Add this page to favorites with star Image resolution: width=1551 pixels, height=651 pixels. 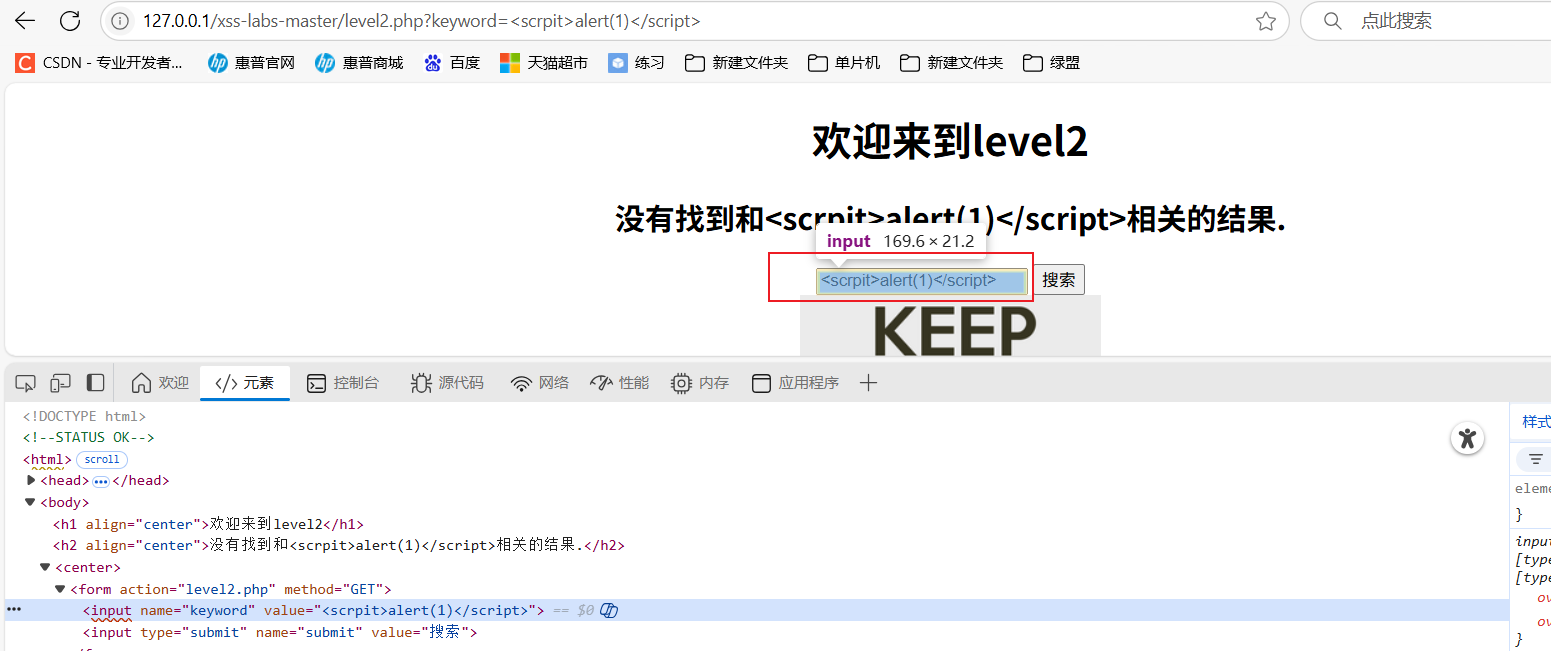tap(1266, 21)
